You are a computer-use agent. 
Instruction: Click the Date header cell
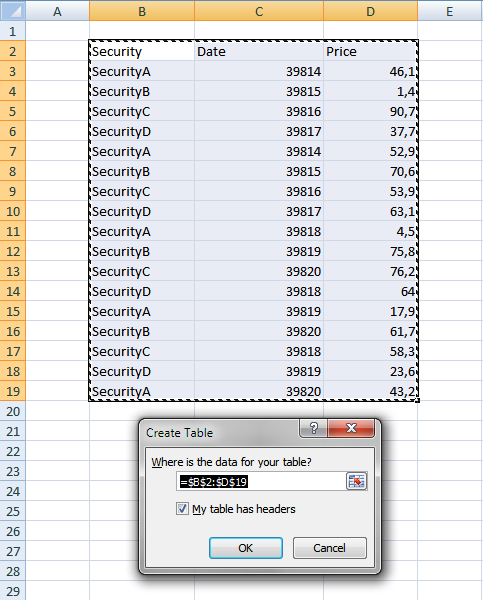tap(259, 51)
